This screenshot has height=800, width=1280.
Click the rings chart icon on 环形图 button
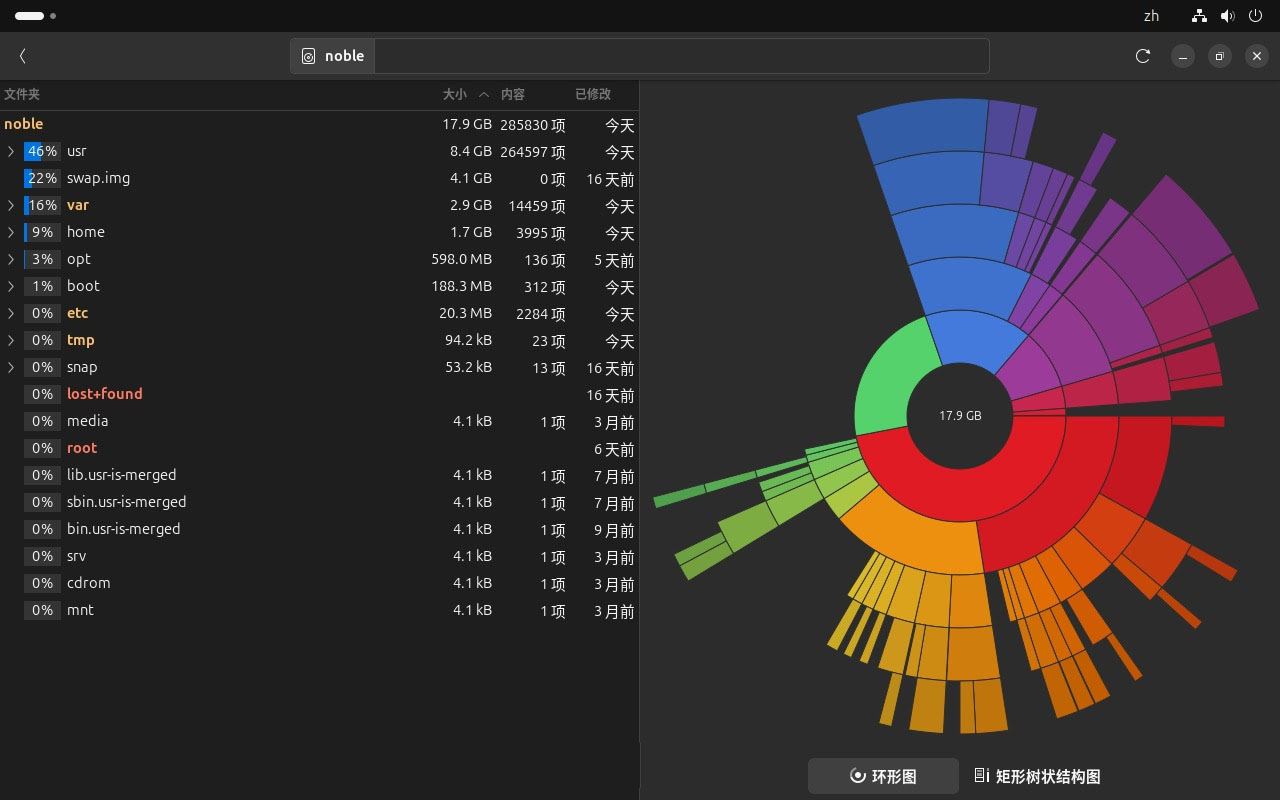coord(857,776)
